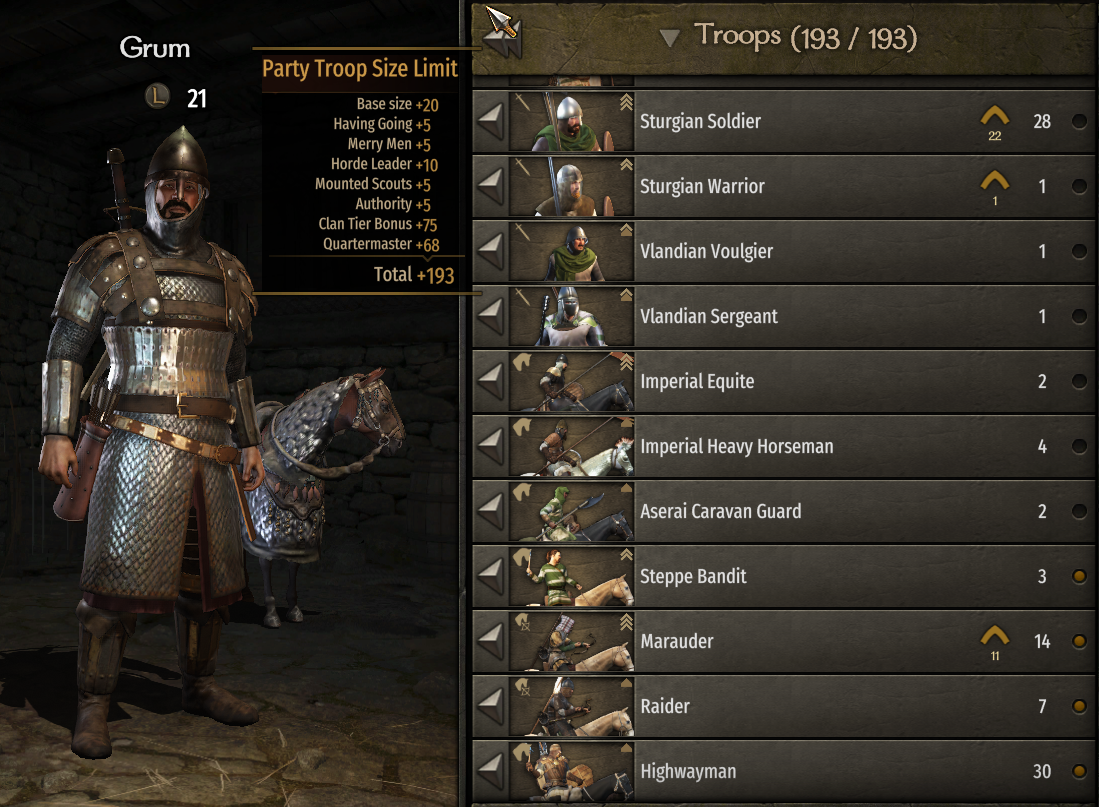Viewport: 1099px width, 807px height.
Task: Click the Imperial Equite portrait thumbnail
Action: point(572,381)
